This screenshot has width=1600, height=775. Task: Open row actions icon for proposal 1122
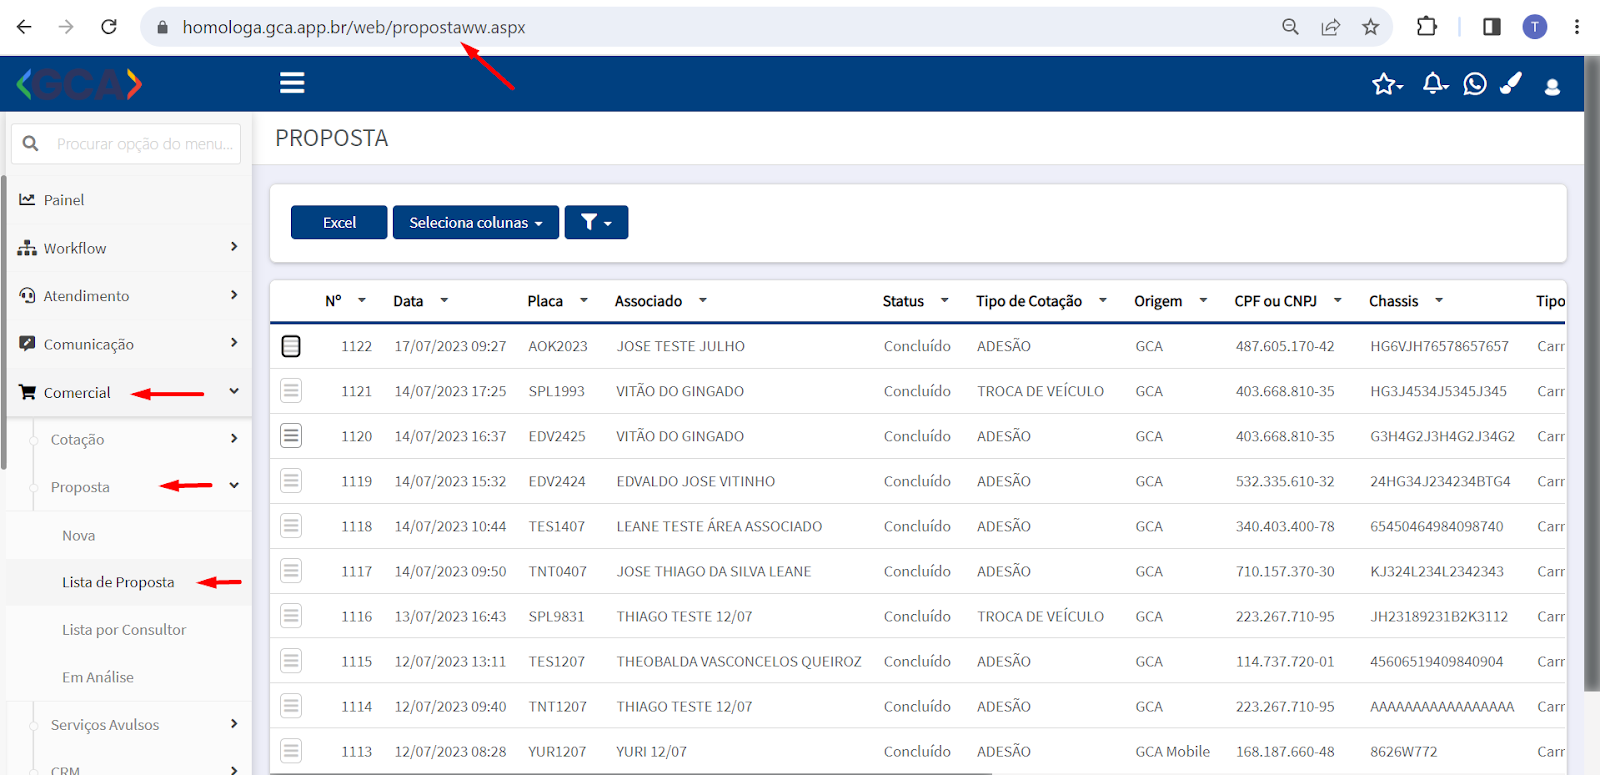point(291,346)
